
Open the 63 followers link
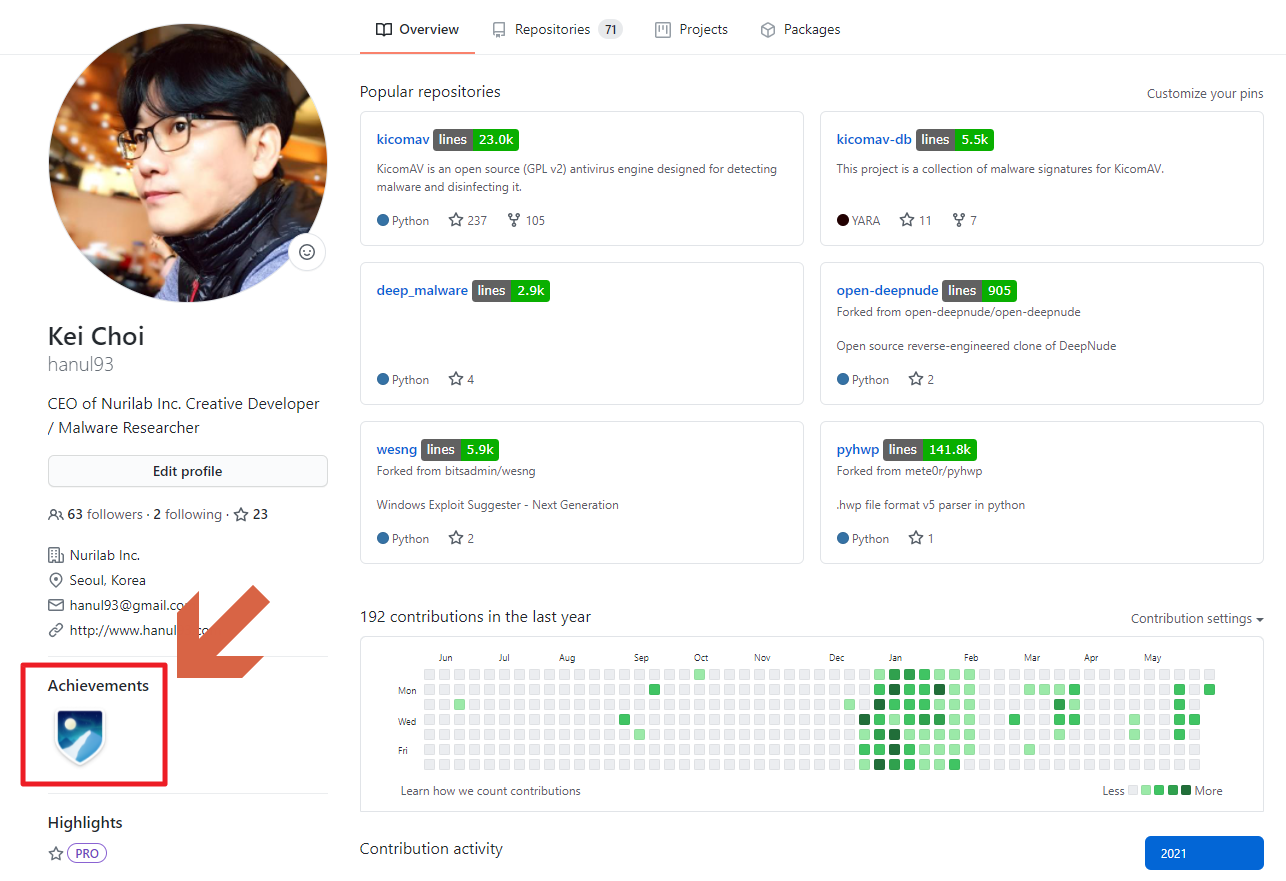(96, 515)
